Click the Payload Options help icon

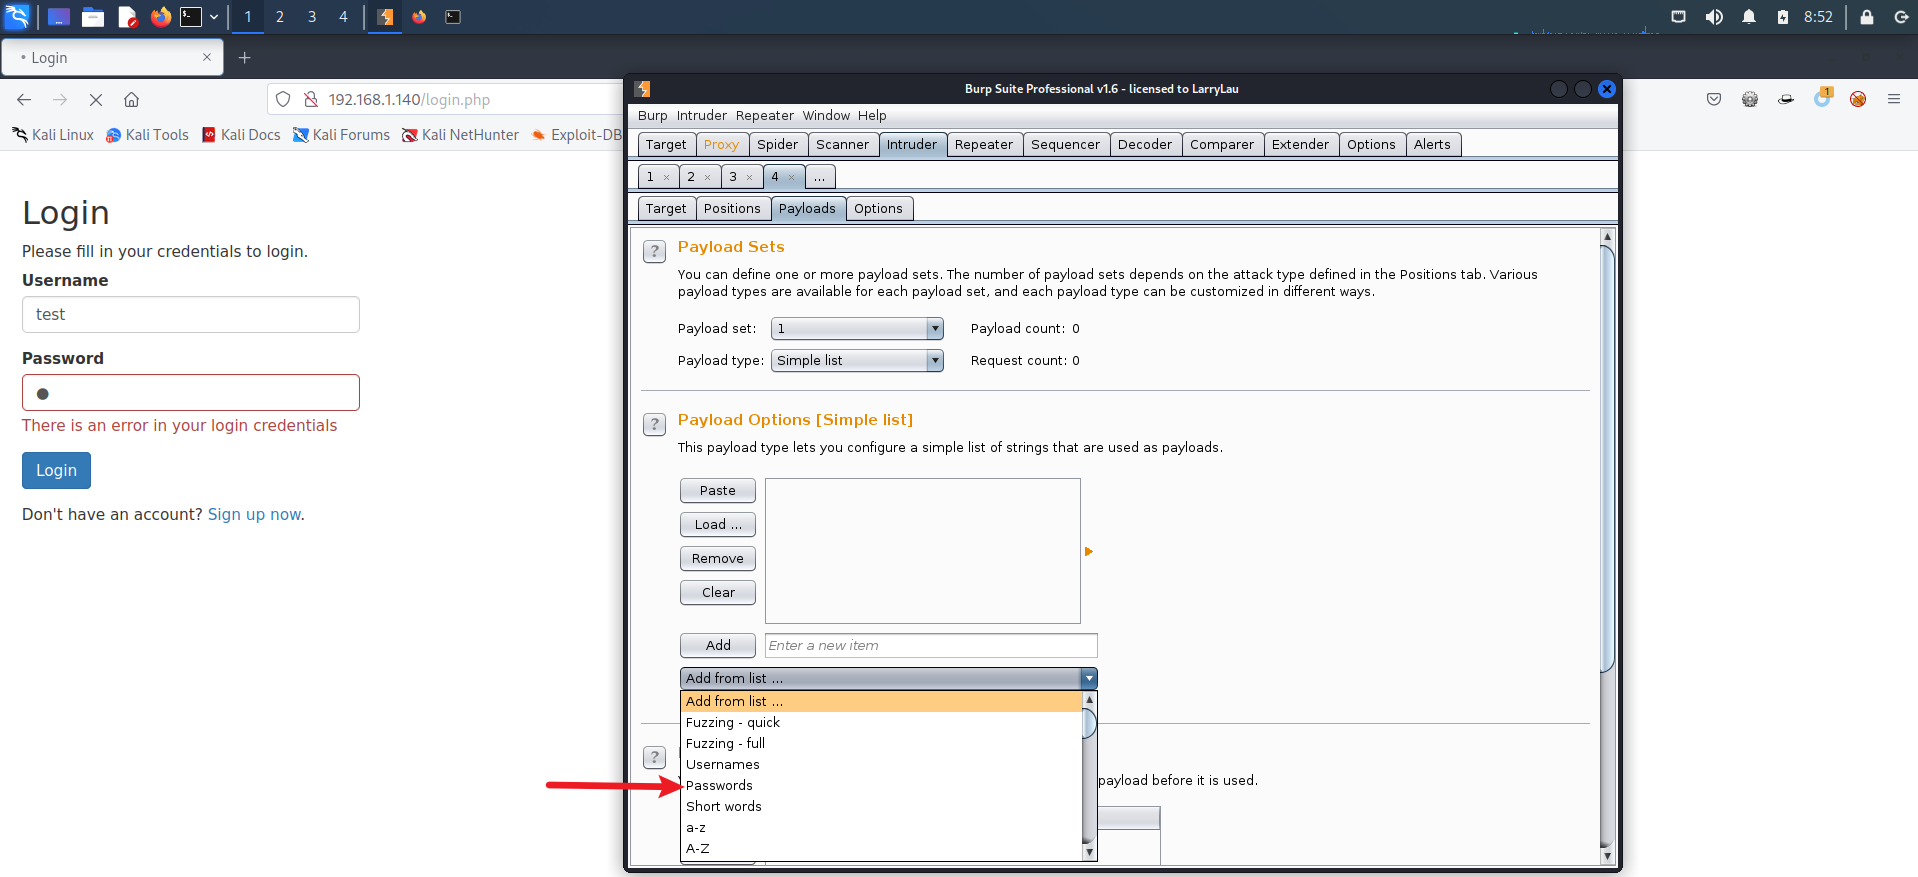[x=654, y=424]
